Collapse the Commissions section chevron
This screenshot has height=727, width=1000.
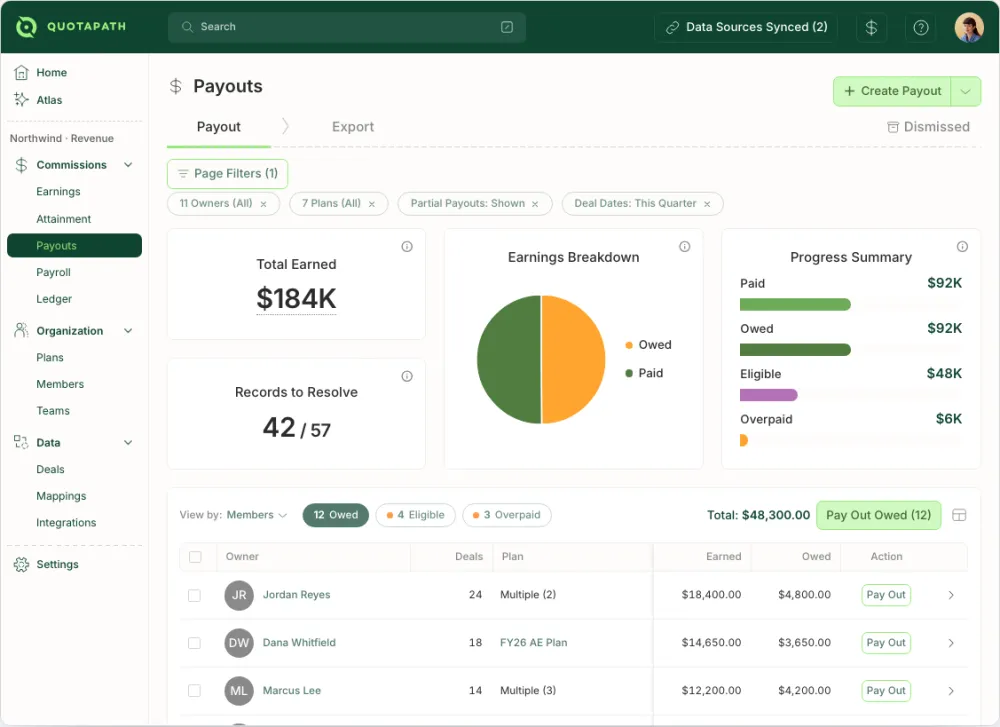pyautogui.click(x=128, y=165)
